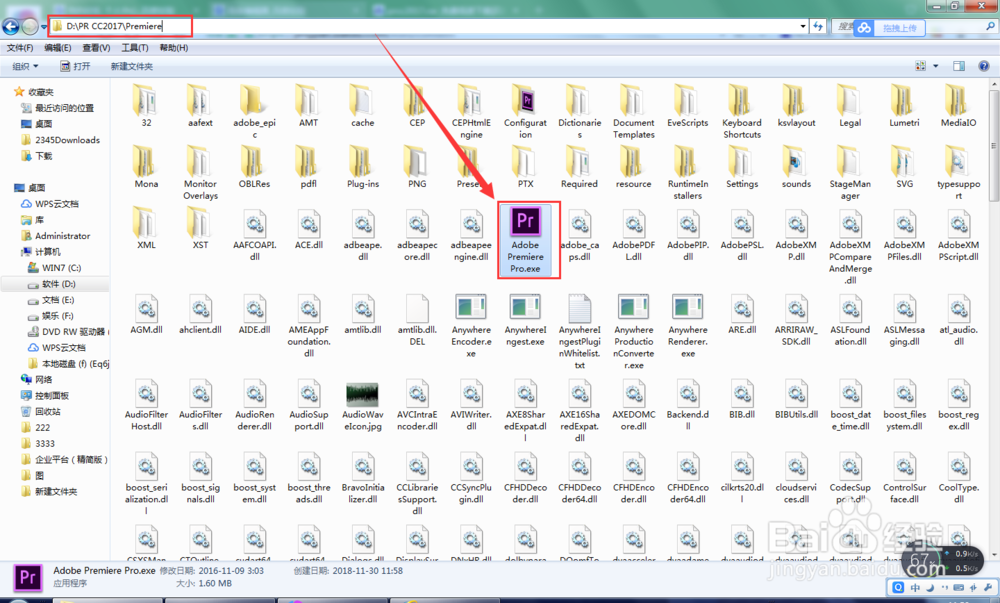Open the 组织 dropdown in toolbar

click(x=26, y=66)
